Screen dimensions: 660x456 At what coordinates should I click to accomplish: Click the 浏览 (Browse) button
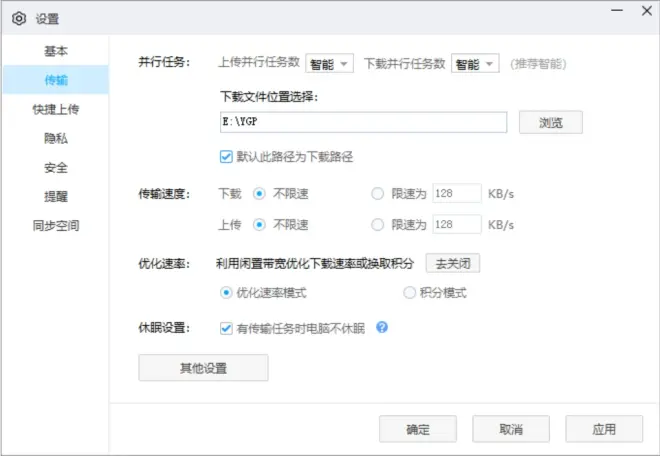pyautogui.click(x=550, y=123)
